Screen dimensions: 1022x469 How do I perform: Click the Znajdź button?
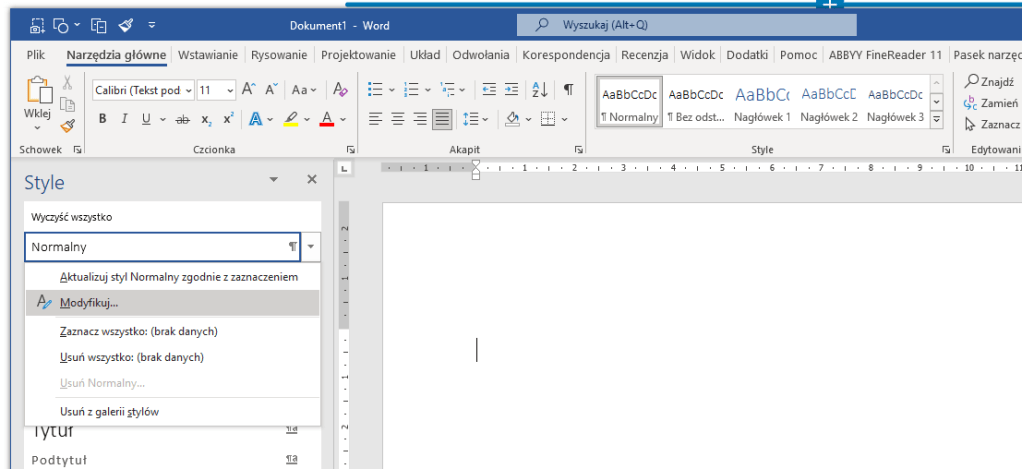click(x=990, y=81)
